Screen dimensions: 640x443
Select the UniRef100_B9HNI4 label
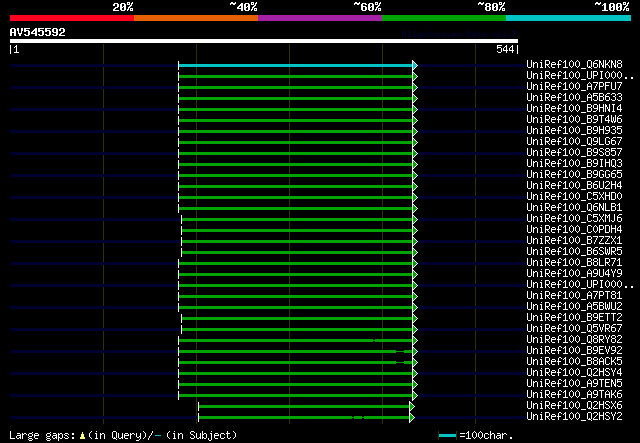click(574, 109)
